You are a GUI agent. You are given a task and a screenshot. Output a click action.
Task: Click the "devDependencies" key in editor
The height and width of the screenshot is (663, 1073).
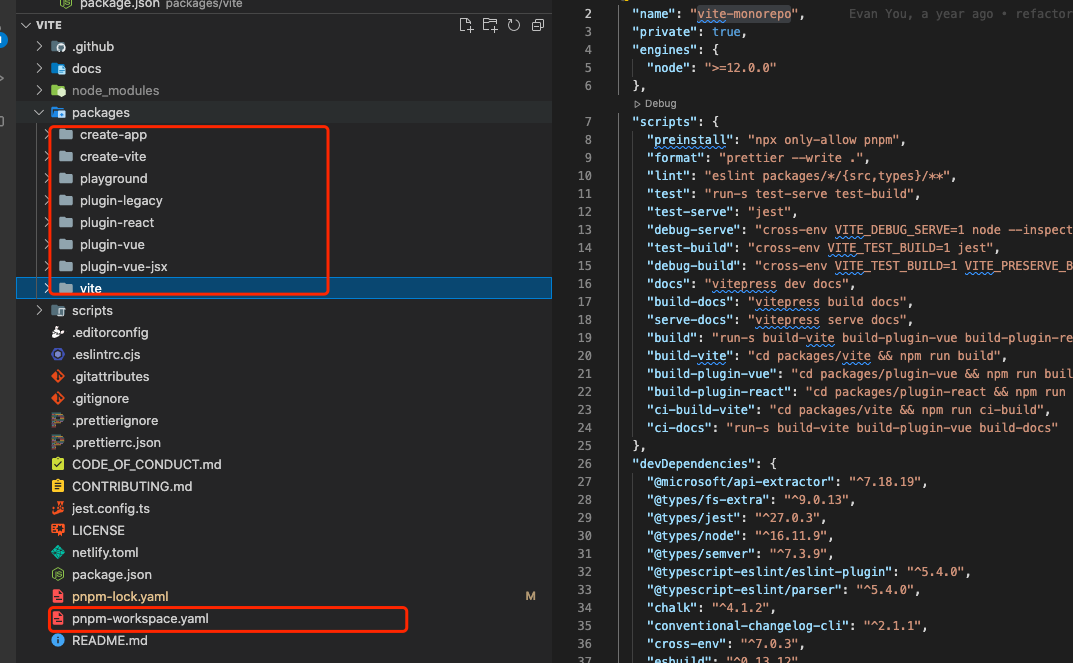pos(693,464)
